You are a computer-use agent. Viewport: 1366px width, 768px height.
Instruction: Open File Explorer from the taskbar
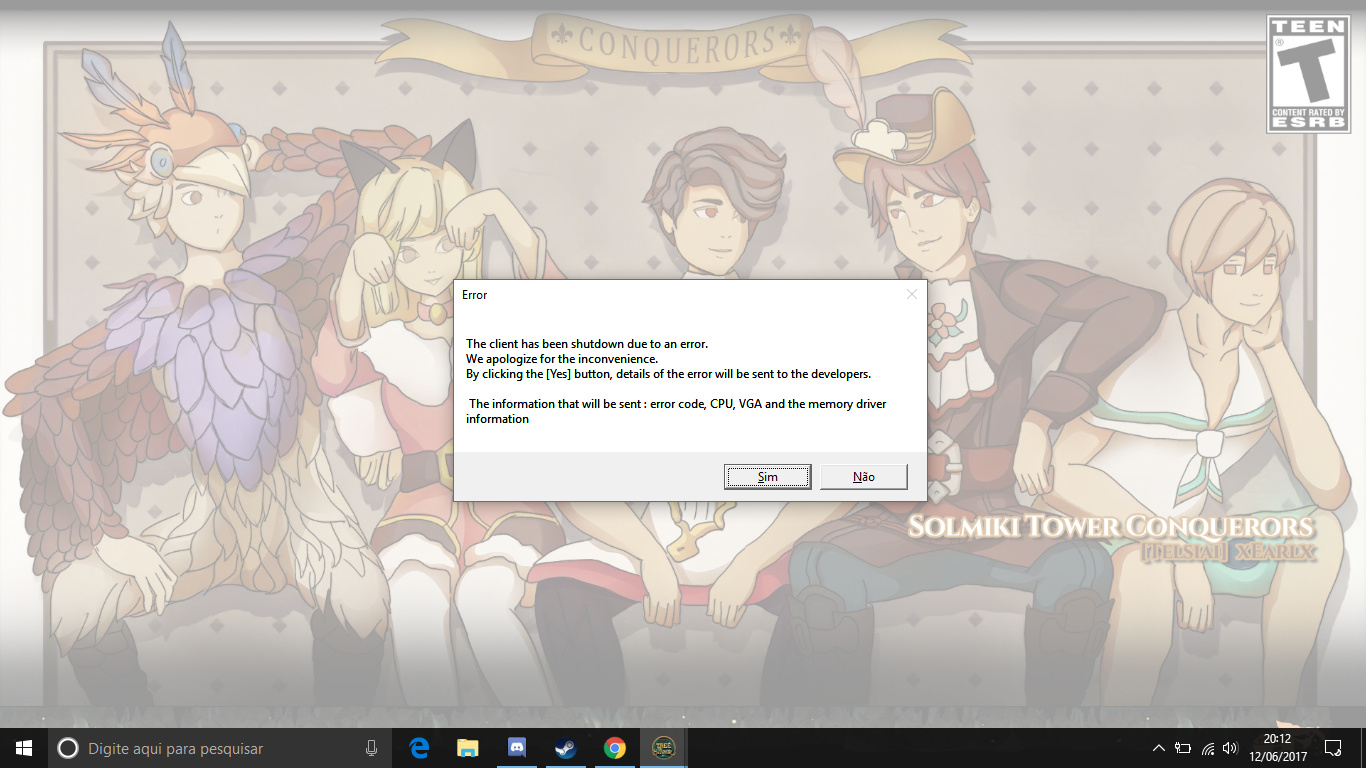pos(468,748)
